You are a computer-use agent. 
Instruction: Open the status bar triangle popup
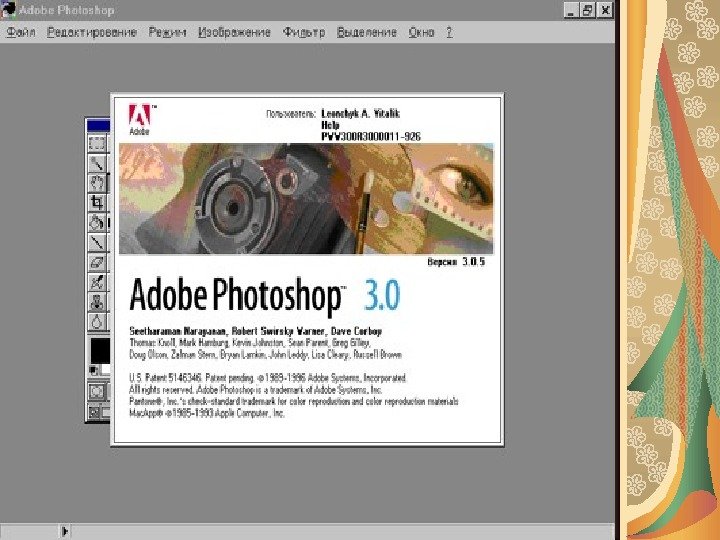(x=65, y=531)
